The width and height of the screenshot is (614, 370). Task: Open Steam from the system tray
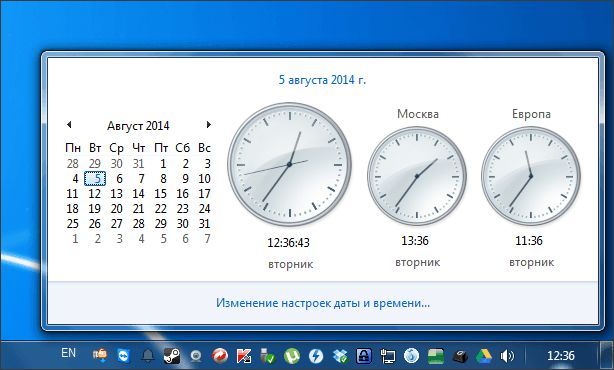[172, 356]
